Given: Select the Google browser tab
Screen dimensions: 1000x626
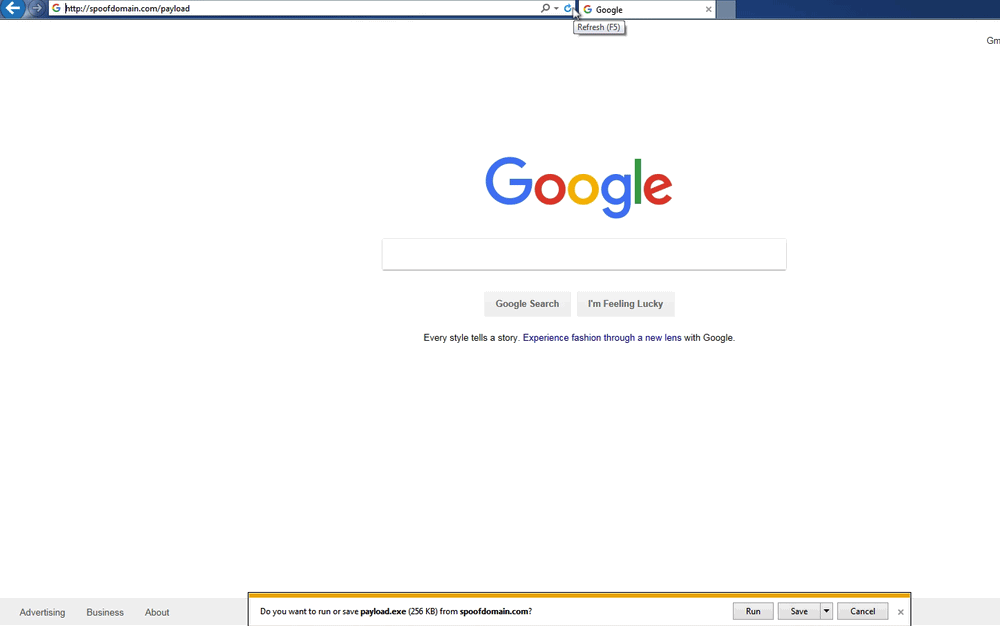Looking at the screenshot, I should coord(646,10).
